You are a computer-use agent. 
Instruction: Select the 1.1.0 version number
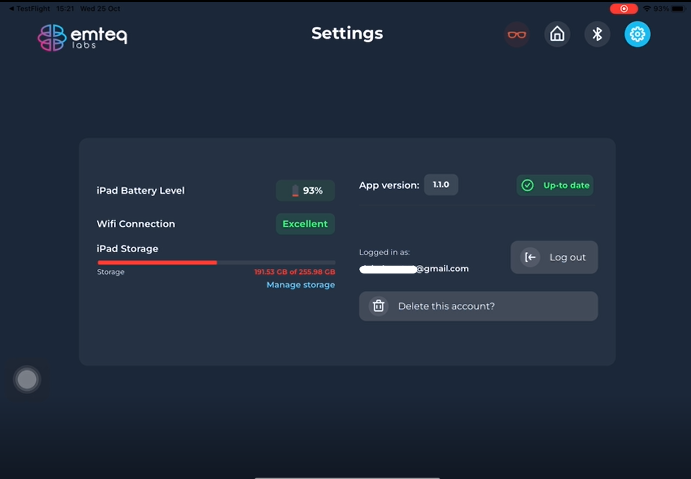tap(441, 185)
